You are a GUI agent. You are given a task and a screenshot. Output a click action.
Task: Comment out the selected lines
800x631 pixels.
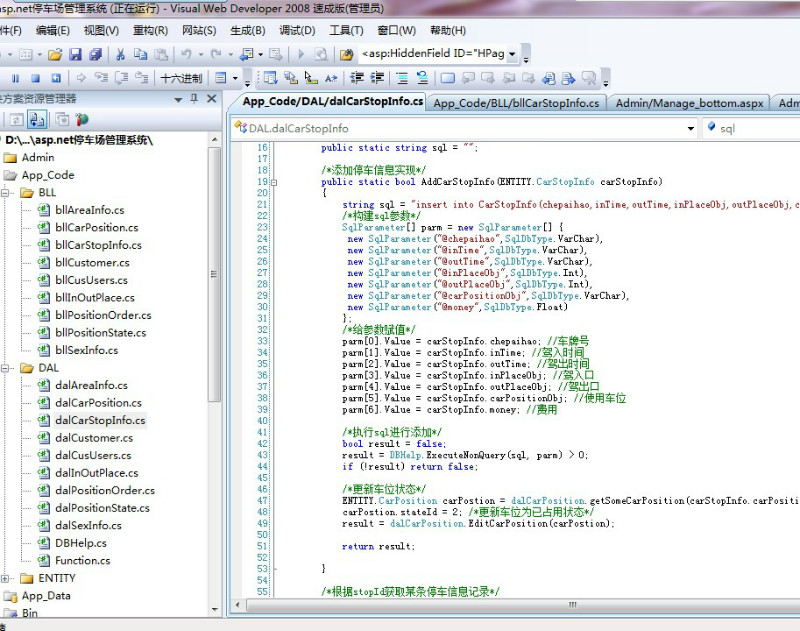point(402,78)
